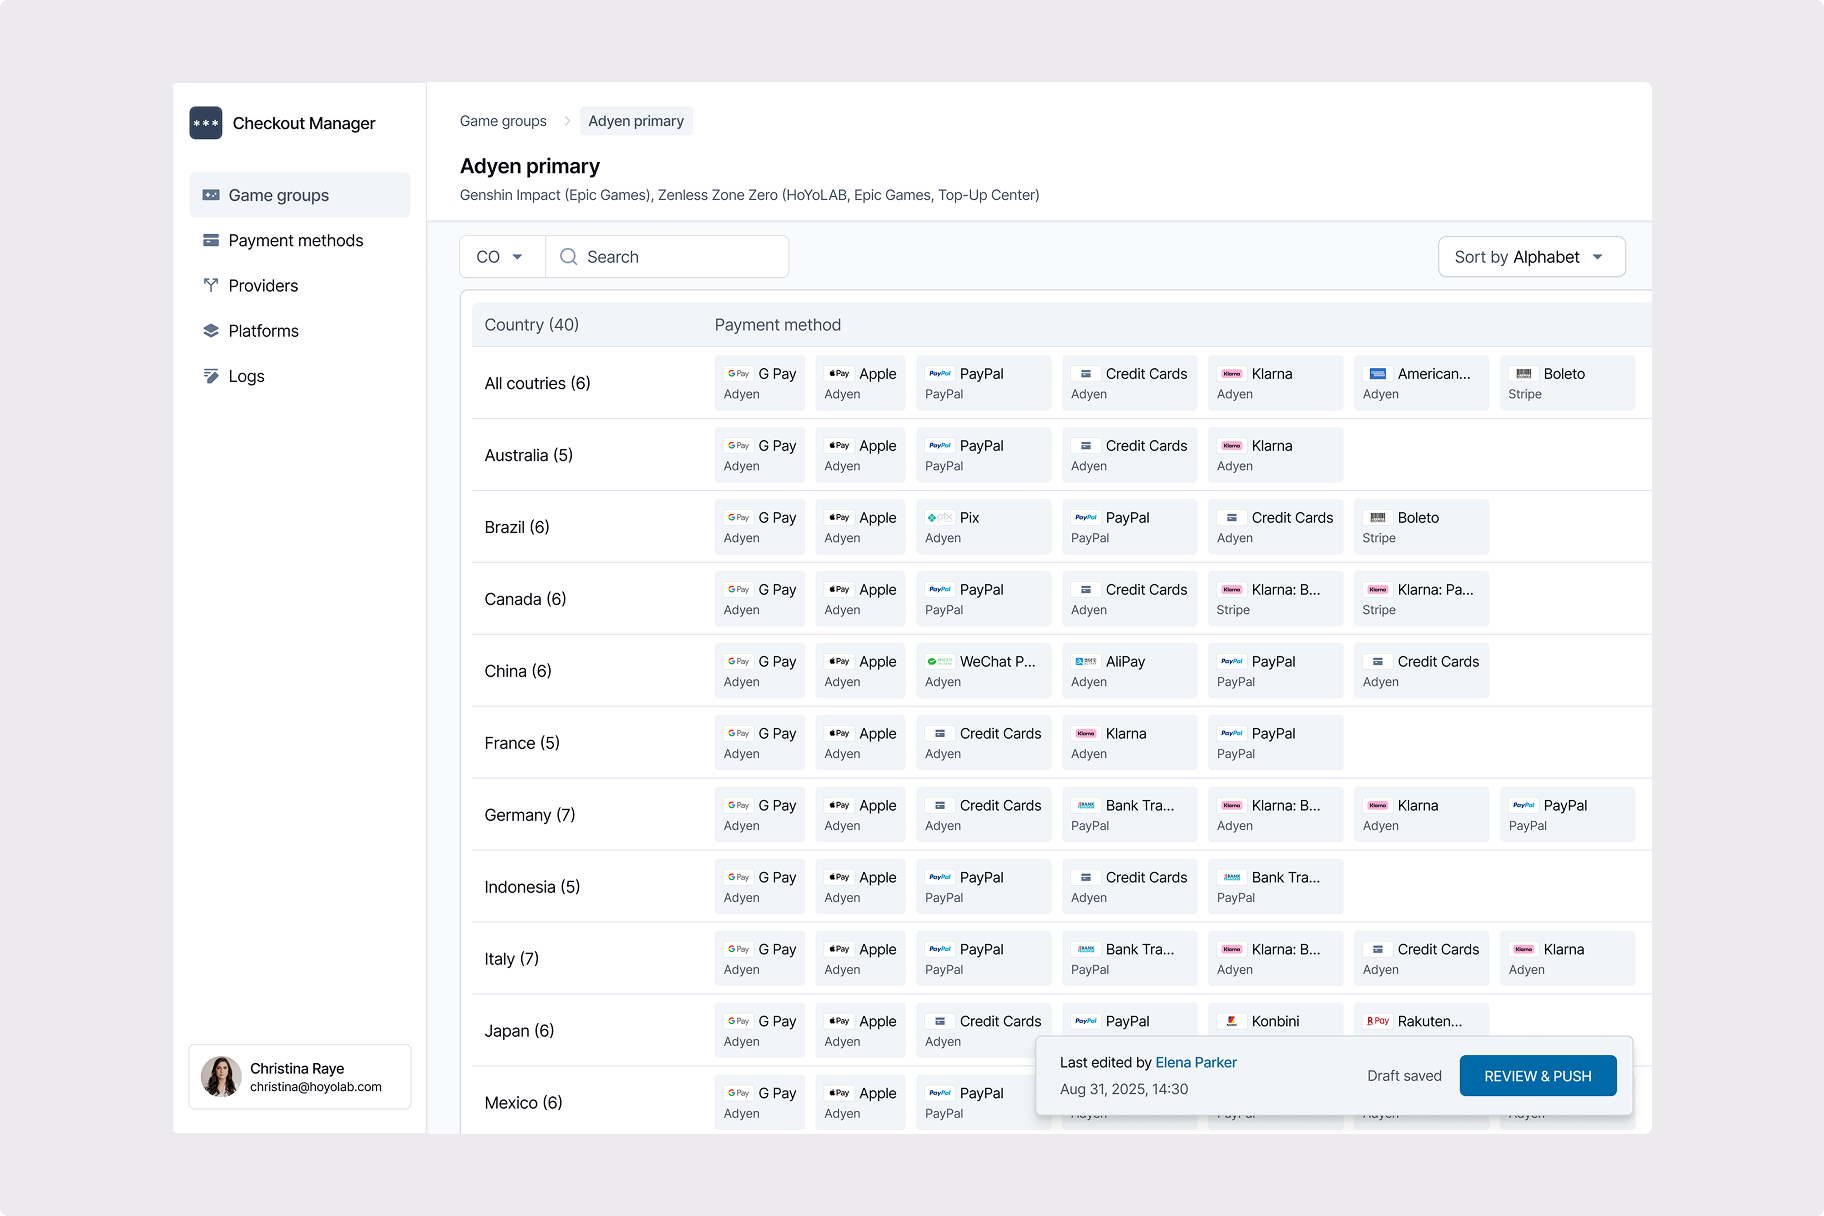The image size is (1824, 1216).
Task: Click the Klarna icon in France row
Action: (1084, 733)
